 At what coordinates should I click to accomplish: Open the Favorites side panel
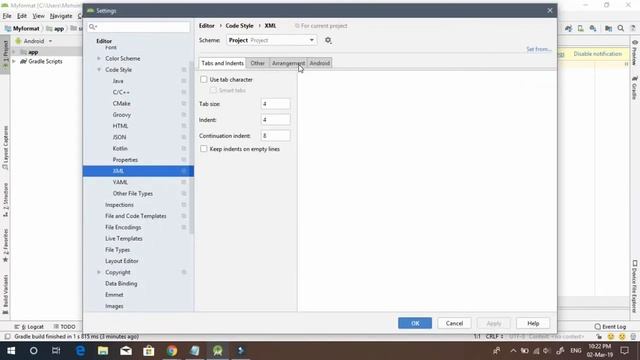pyautogui.click(x=5, y=245)
